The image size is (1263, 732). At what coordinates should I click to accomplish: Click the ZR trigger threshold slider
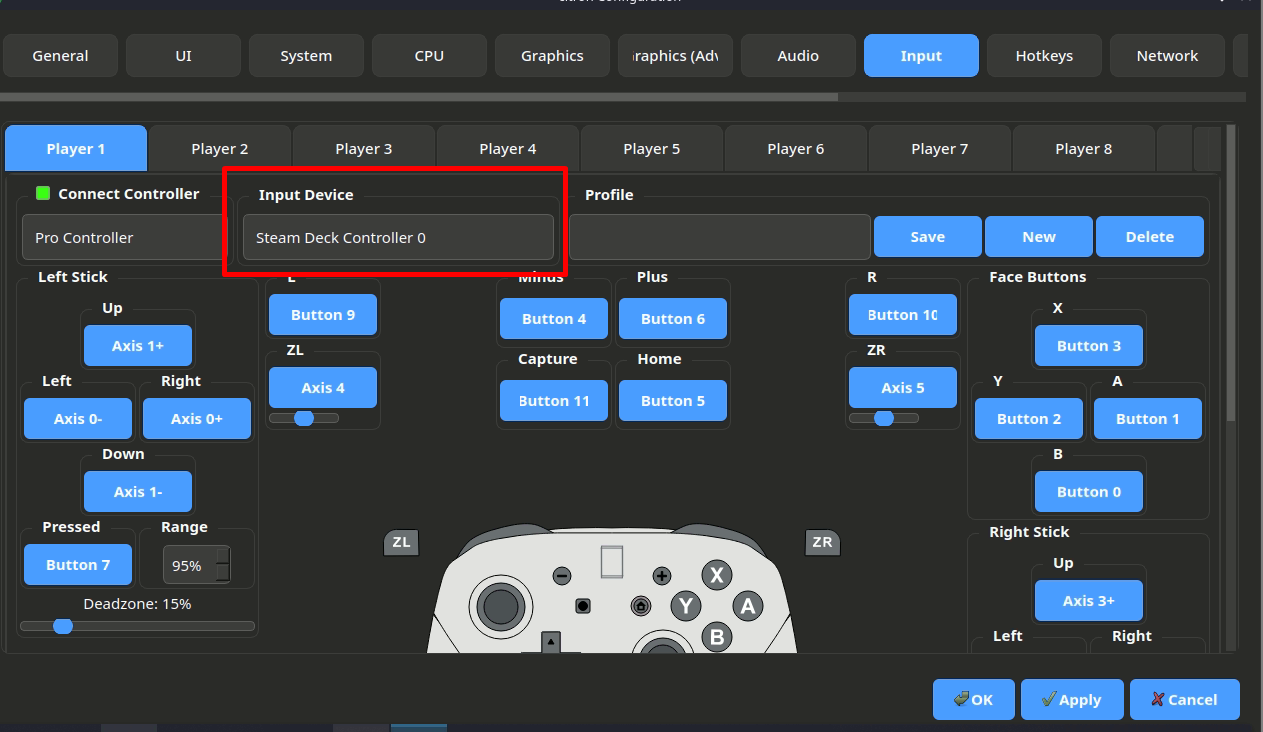coord(883,418)
